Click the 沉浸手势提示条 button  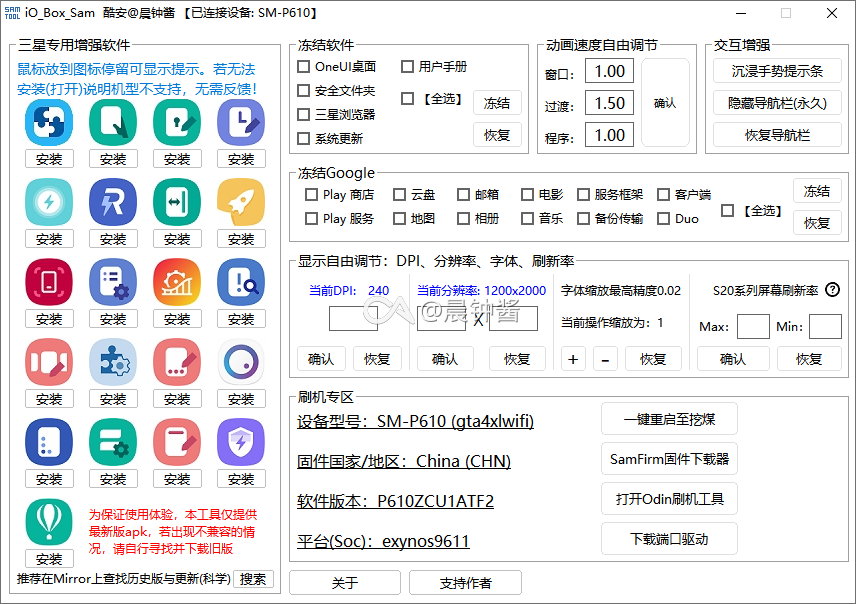coord(777,71)
